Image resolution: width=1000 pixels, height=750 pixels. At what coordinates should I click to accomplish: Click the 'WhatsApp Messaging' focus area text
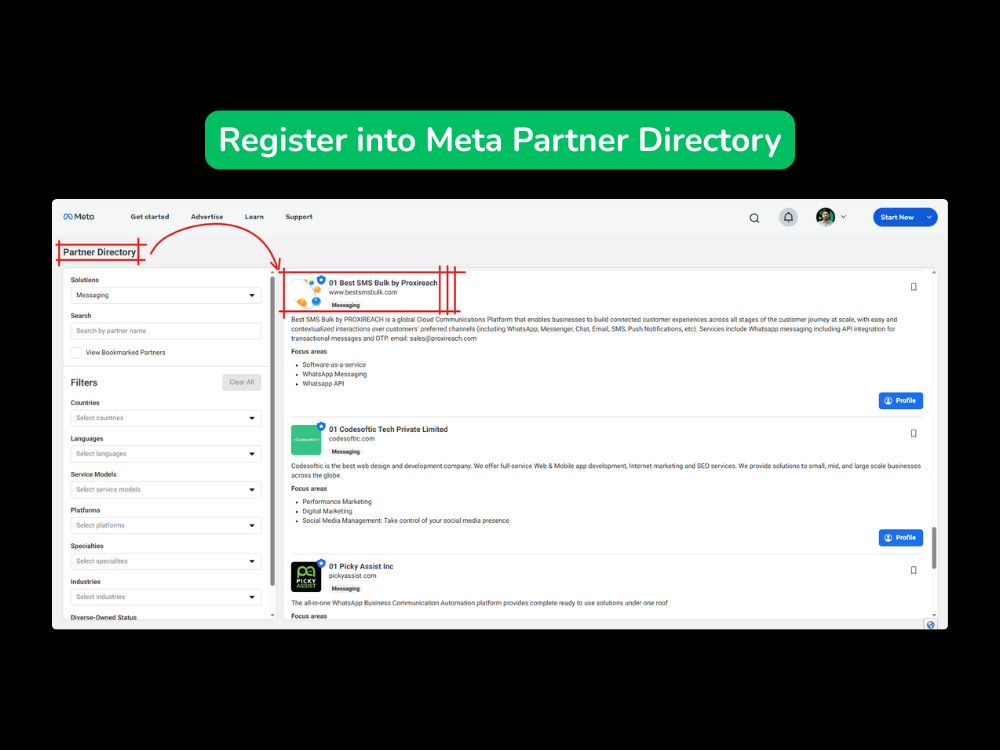(x=335, y=374)
